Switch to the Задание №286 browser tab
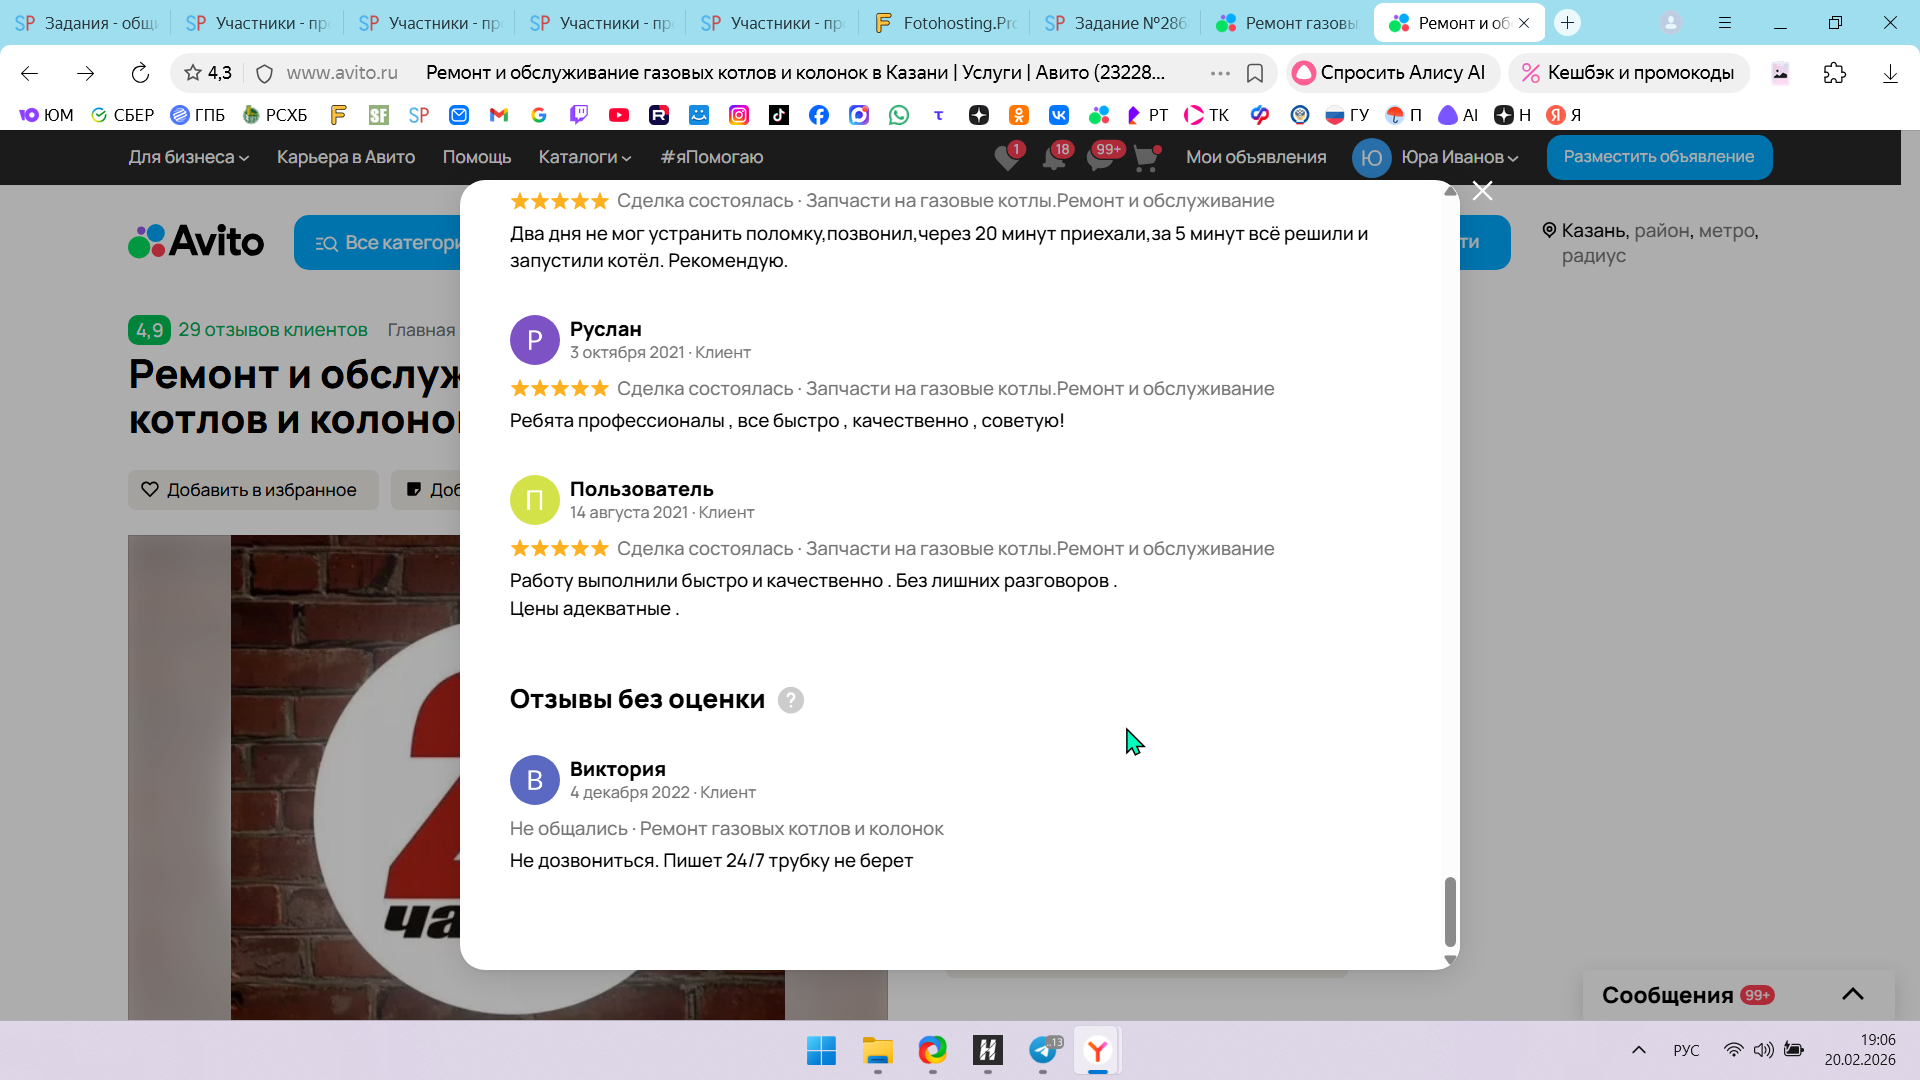 point(1117,23)
